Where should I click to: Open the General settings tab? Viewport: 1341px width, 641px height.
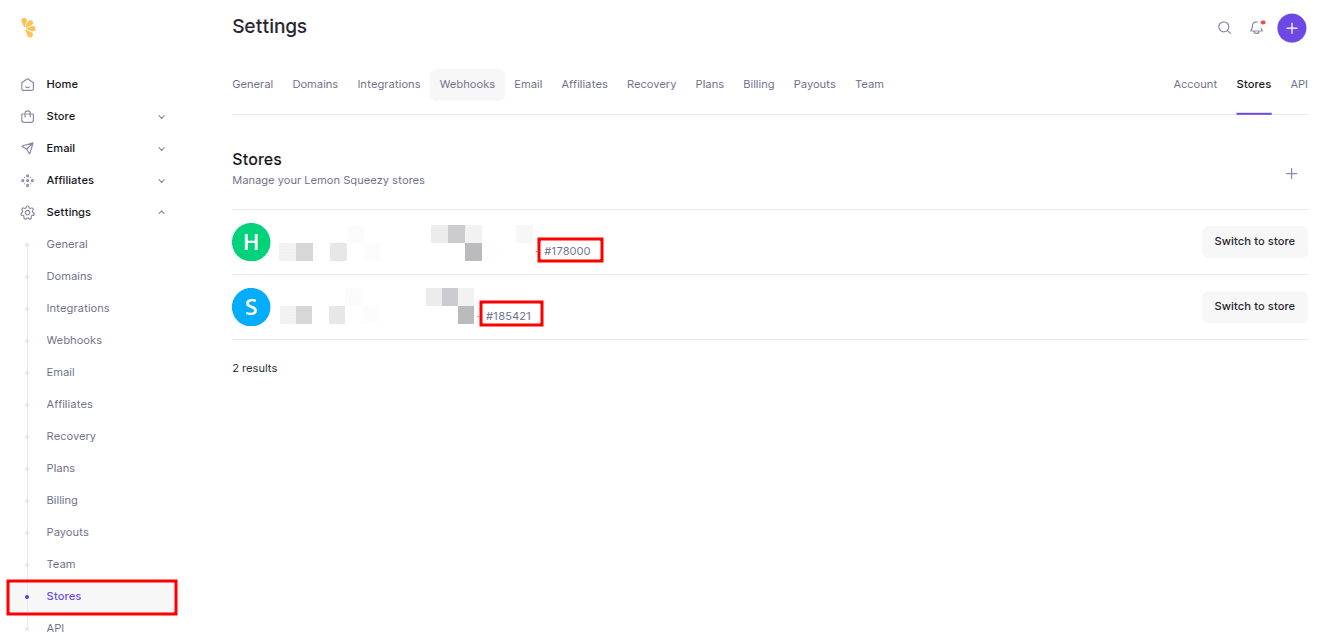[253, 85]
